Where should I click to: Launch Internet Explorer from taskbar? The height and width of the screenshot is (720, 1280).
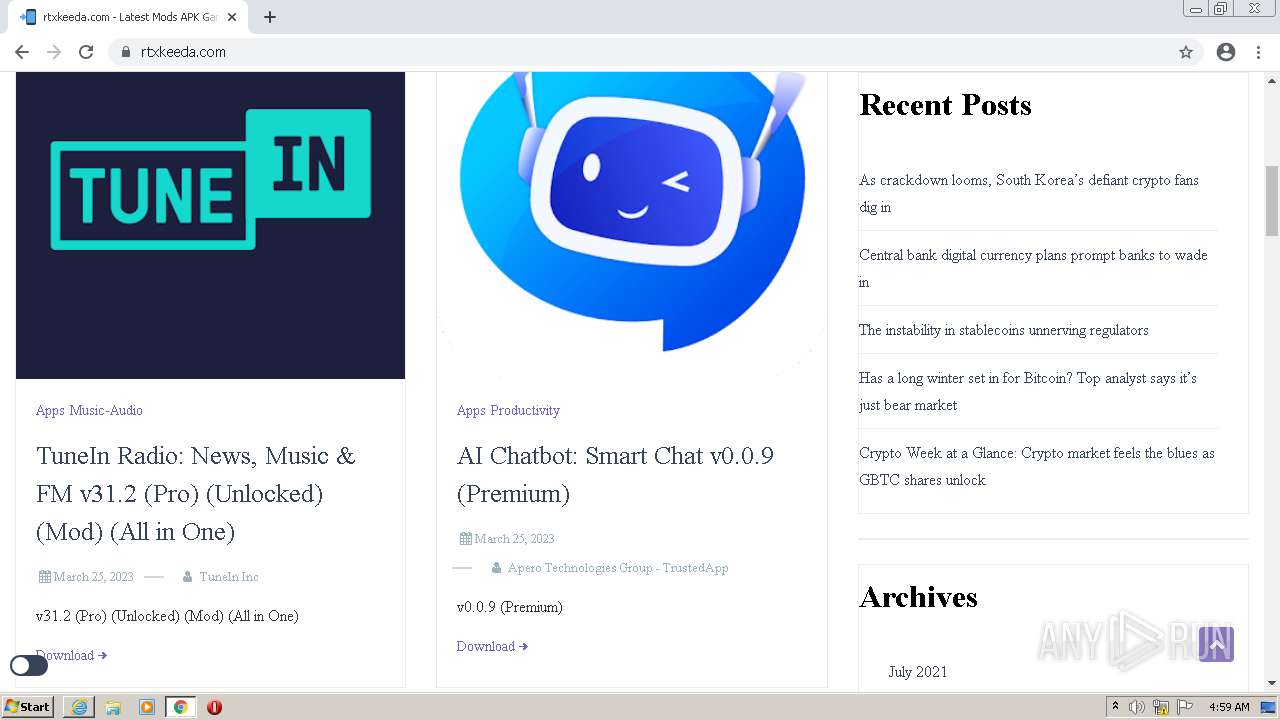[79, 707]
